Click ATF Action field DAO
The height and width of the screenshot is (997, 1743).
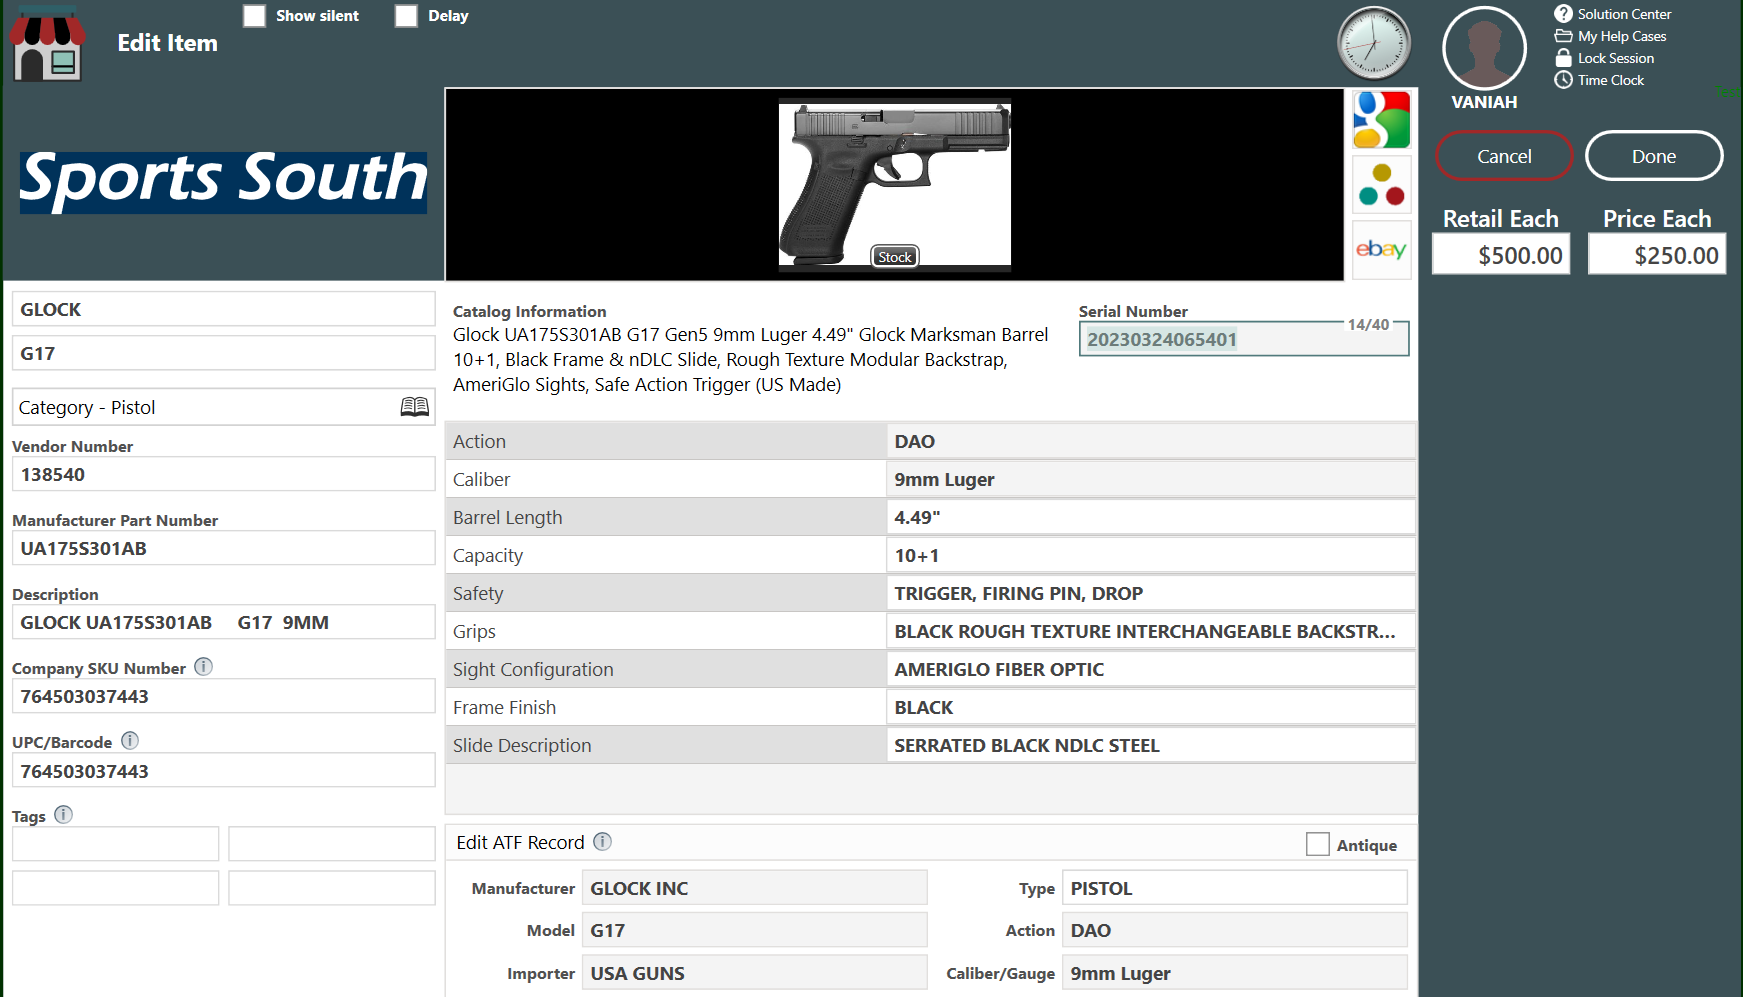pyautogui.click(x=1234, y=930)
